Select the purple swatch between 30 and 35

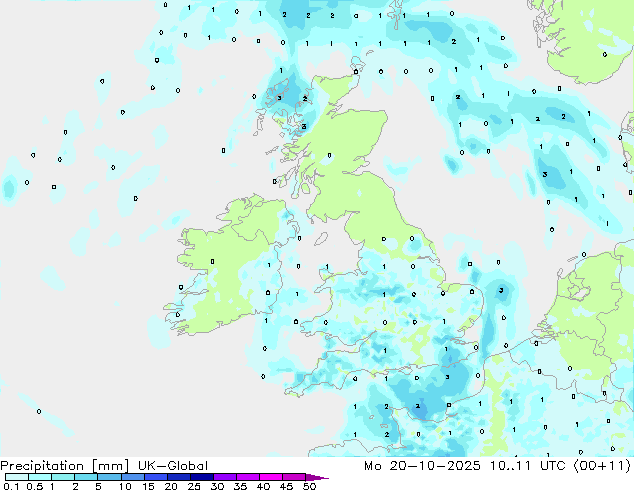[224, 477]
